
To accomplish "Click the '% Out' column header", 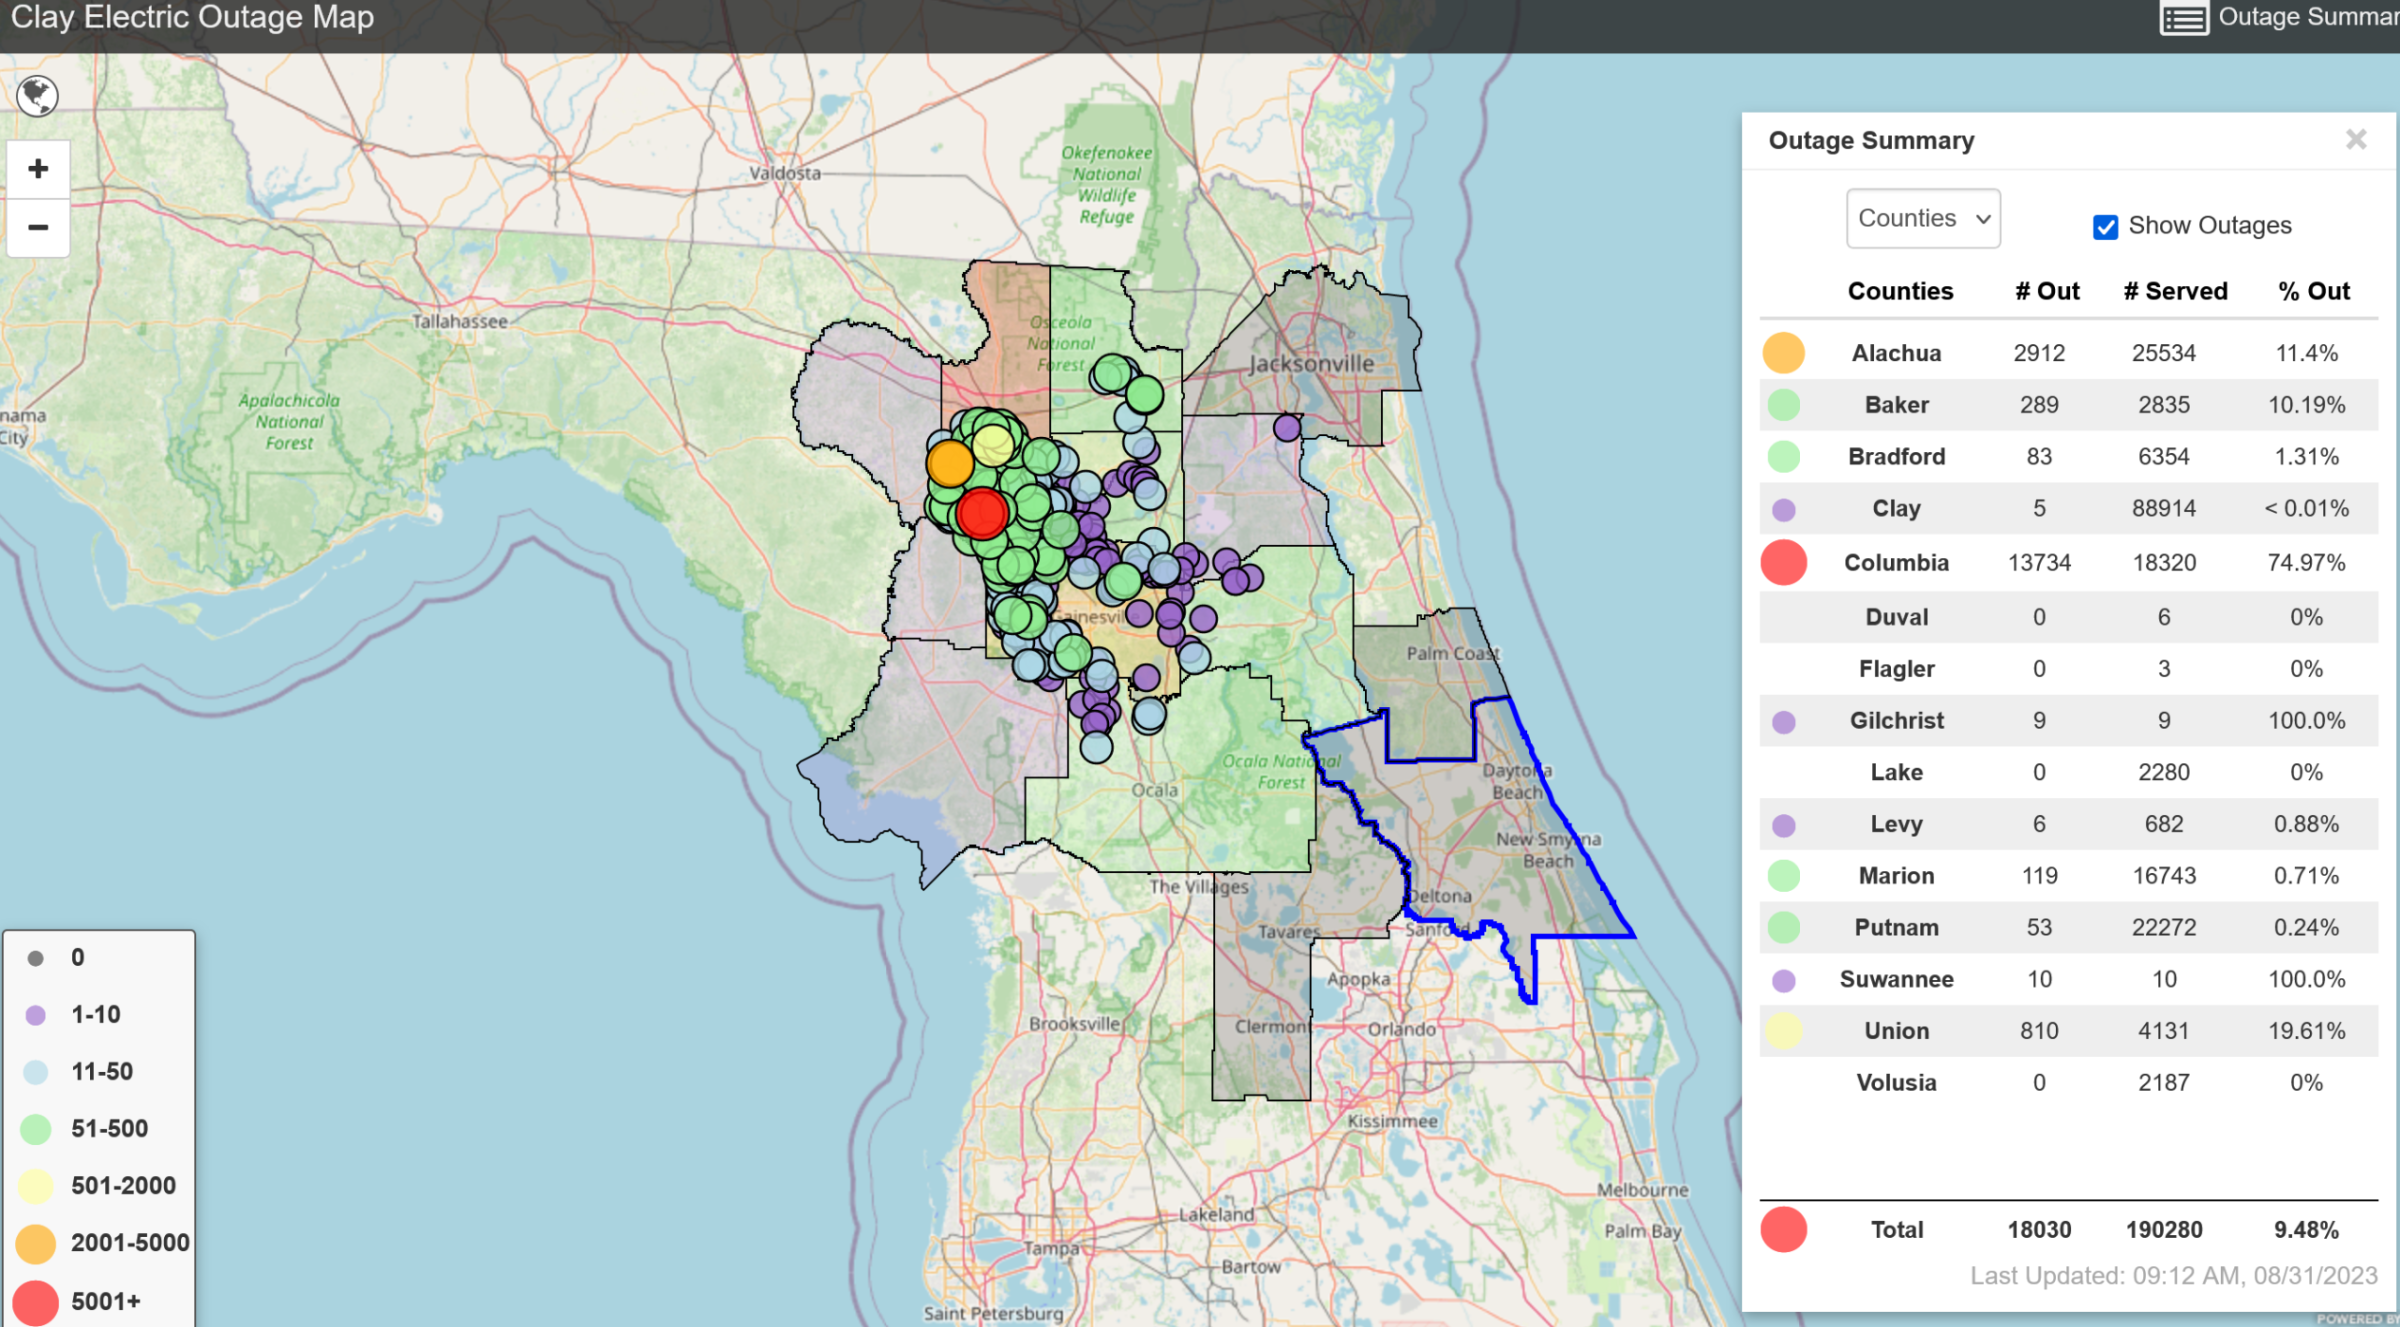I will coord(2314,291).
